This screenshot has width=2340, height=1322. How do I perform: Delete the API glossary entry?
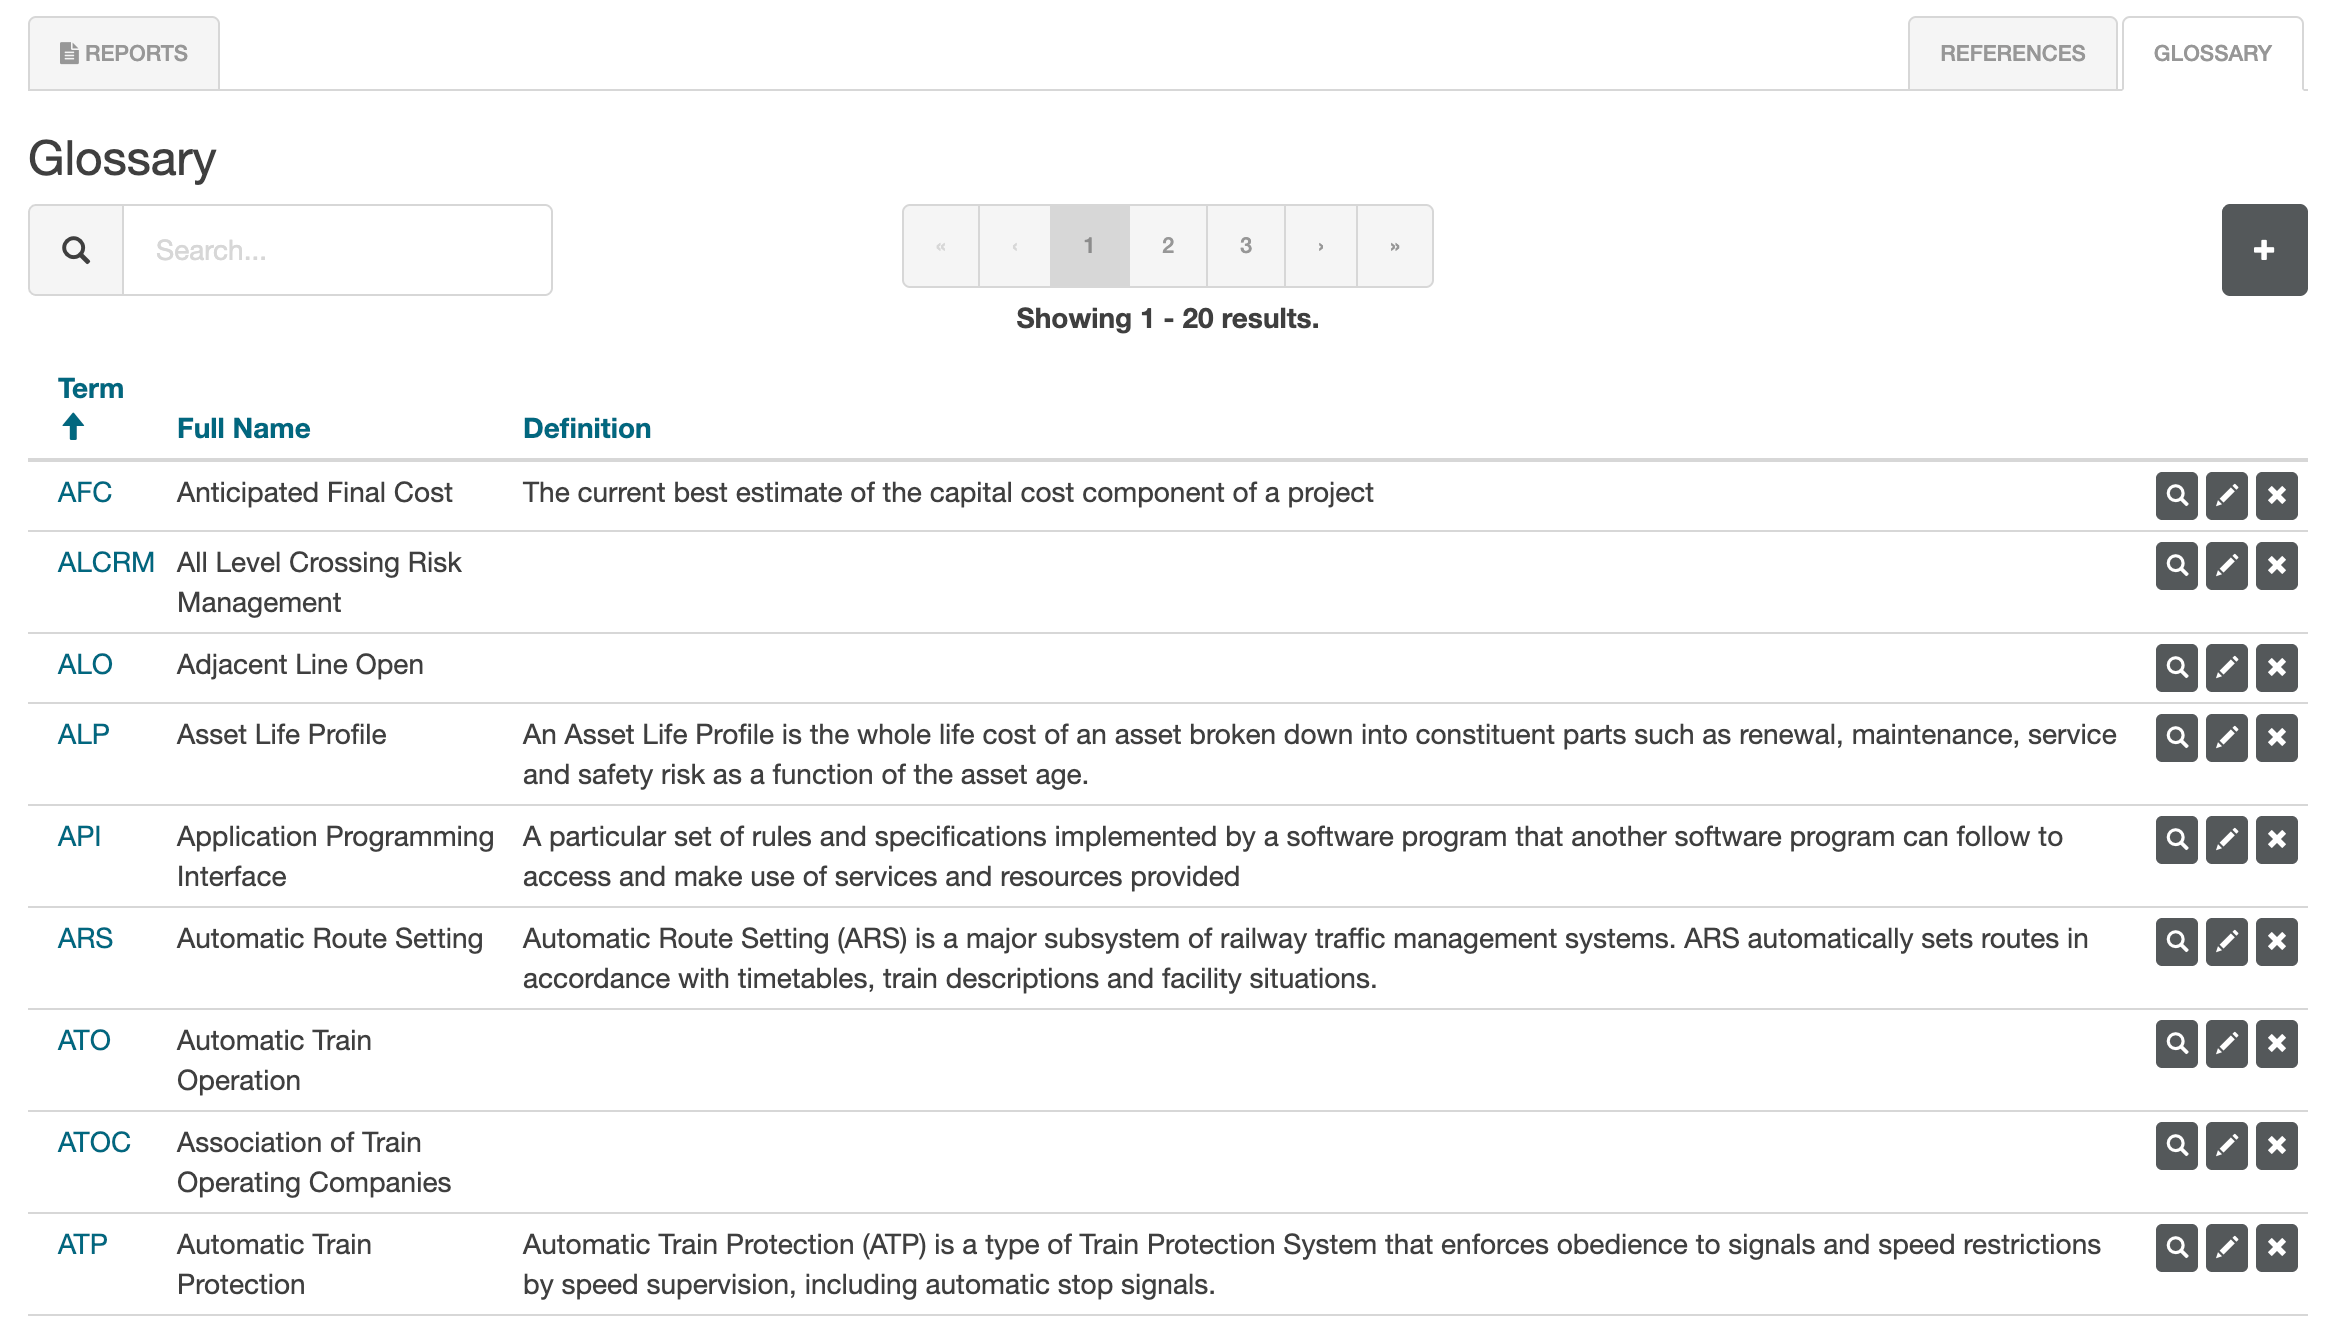click(2276, 839)
